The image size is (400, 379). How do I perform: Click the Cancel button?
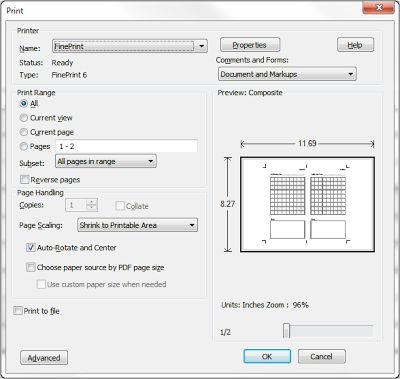pos(322,356)
